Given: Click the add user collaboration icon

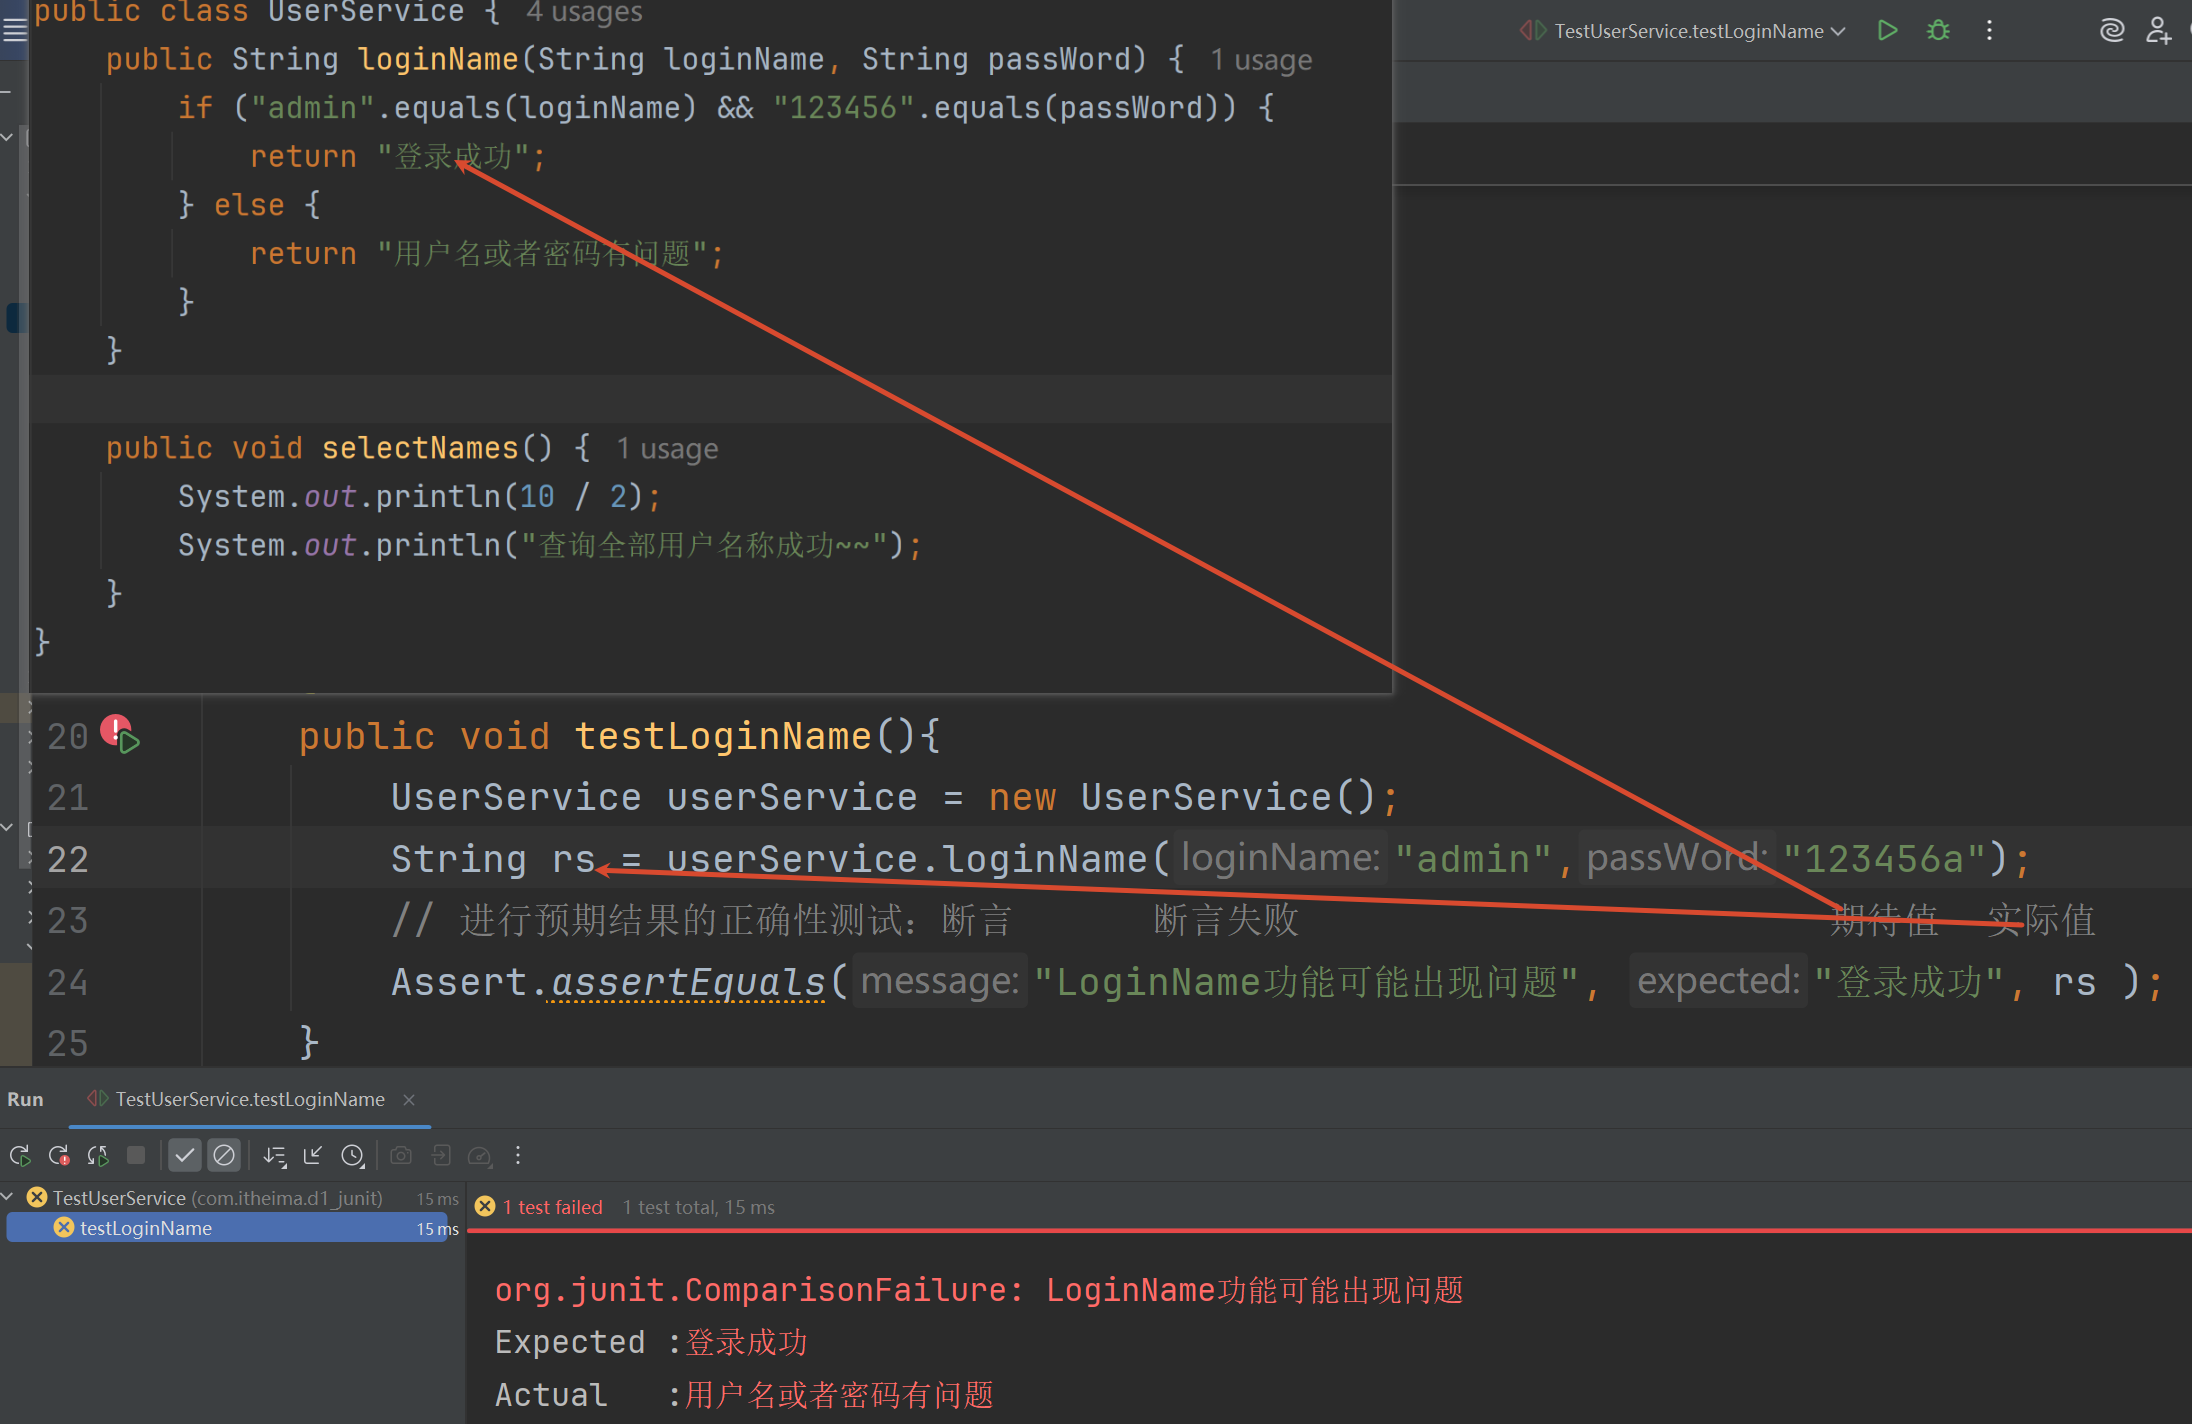Looking at the screenshot, I should [2158, 30].
